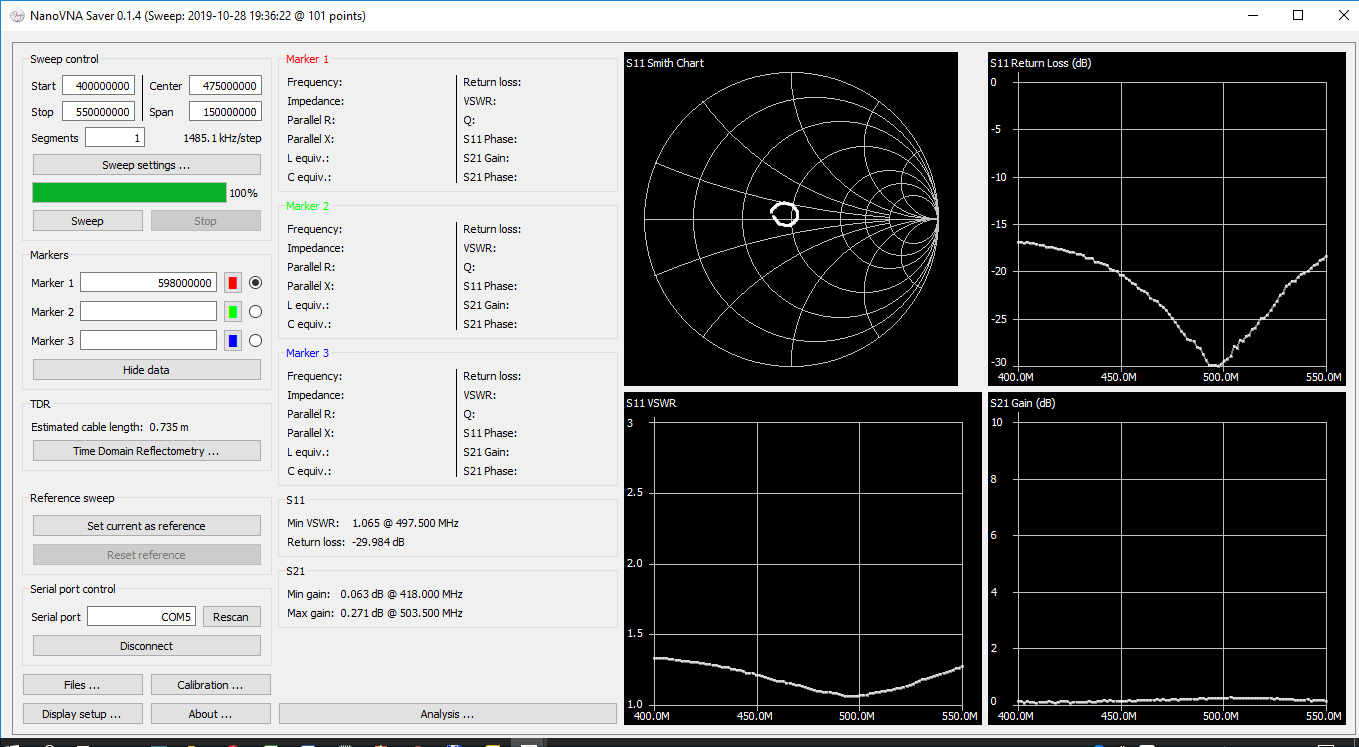The width and height of the screenshot is (1359, 747).
Task: Edit the Start frequency field
Action: [x=98, y=85]
